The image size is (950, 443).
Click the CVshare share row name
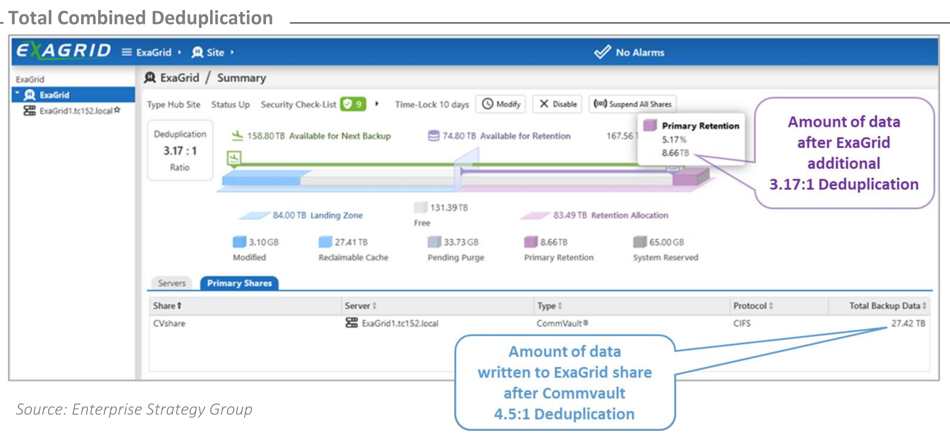tap(170, 324)
